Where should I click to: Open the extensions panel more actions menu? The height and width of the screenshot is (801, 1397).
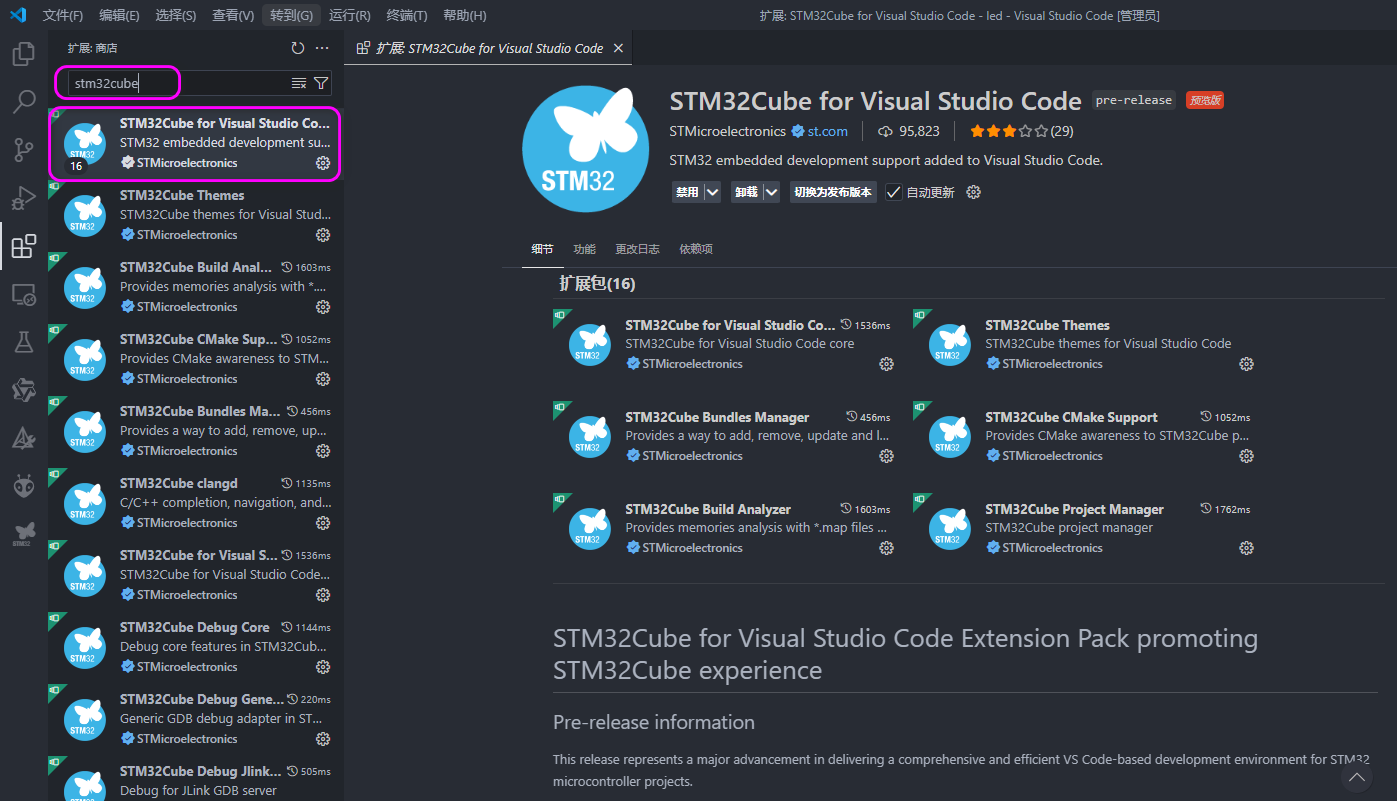322,48
